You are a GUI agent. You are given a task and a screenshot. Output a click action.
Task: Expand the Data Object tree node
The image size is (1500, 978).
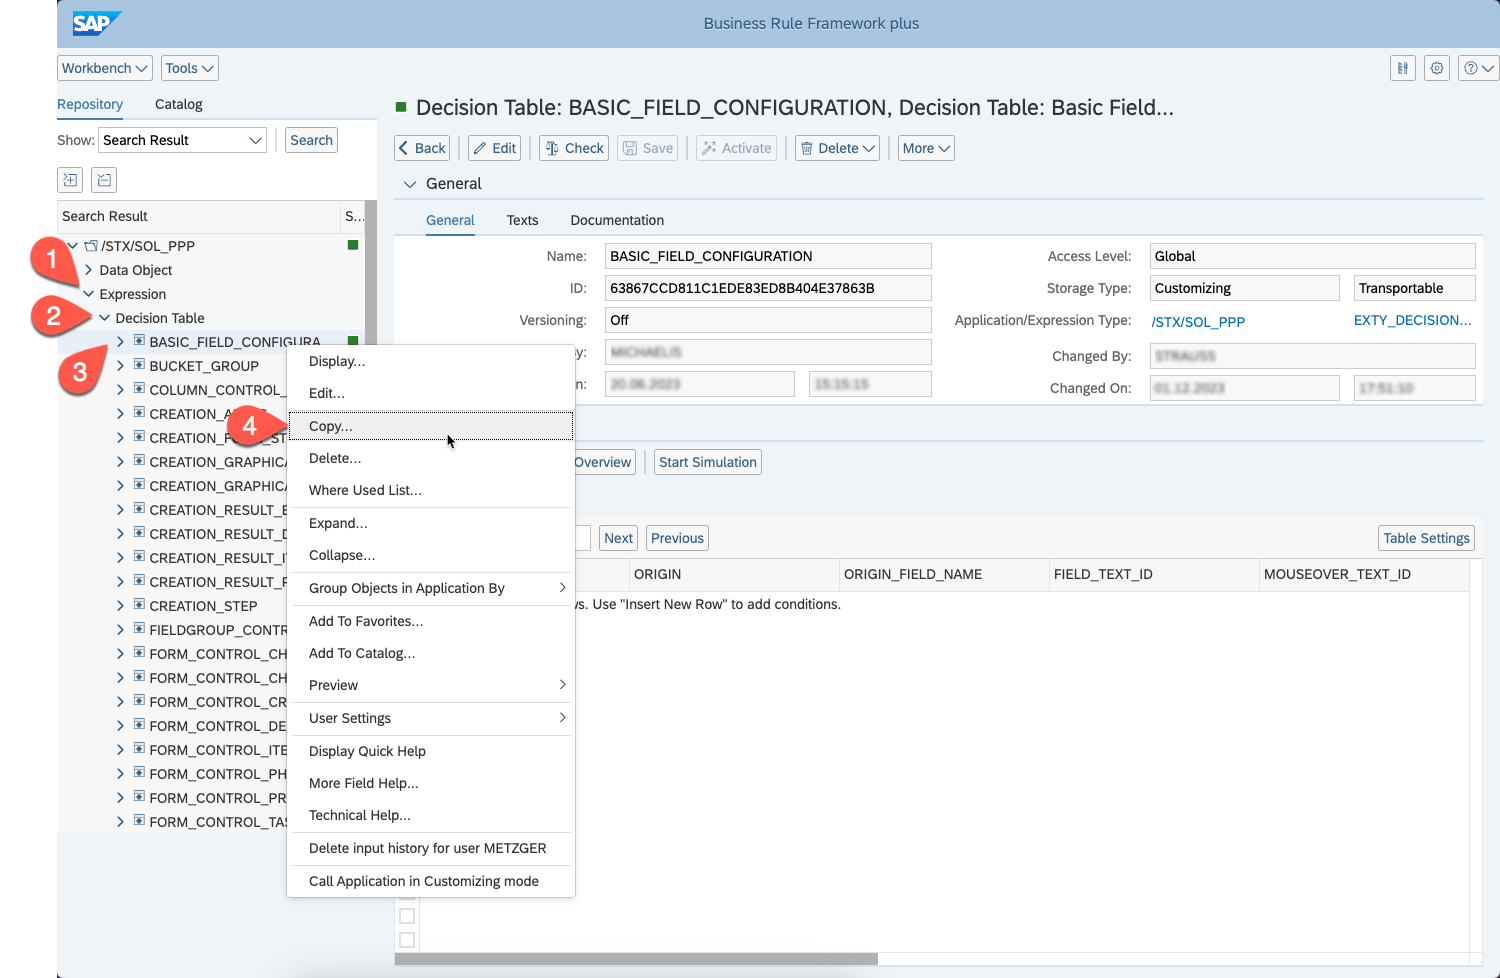(x=89, y=270)
